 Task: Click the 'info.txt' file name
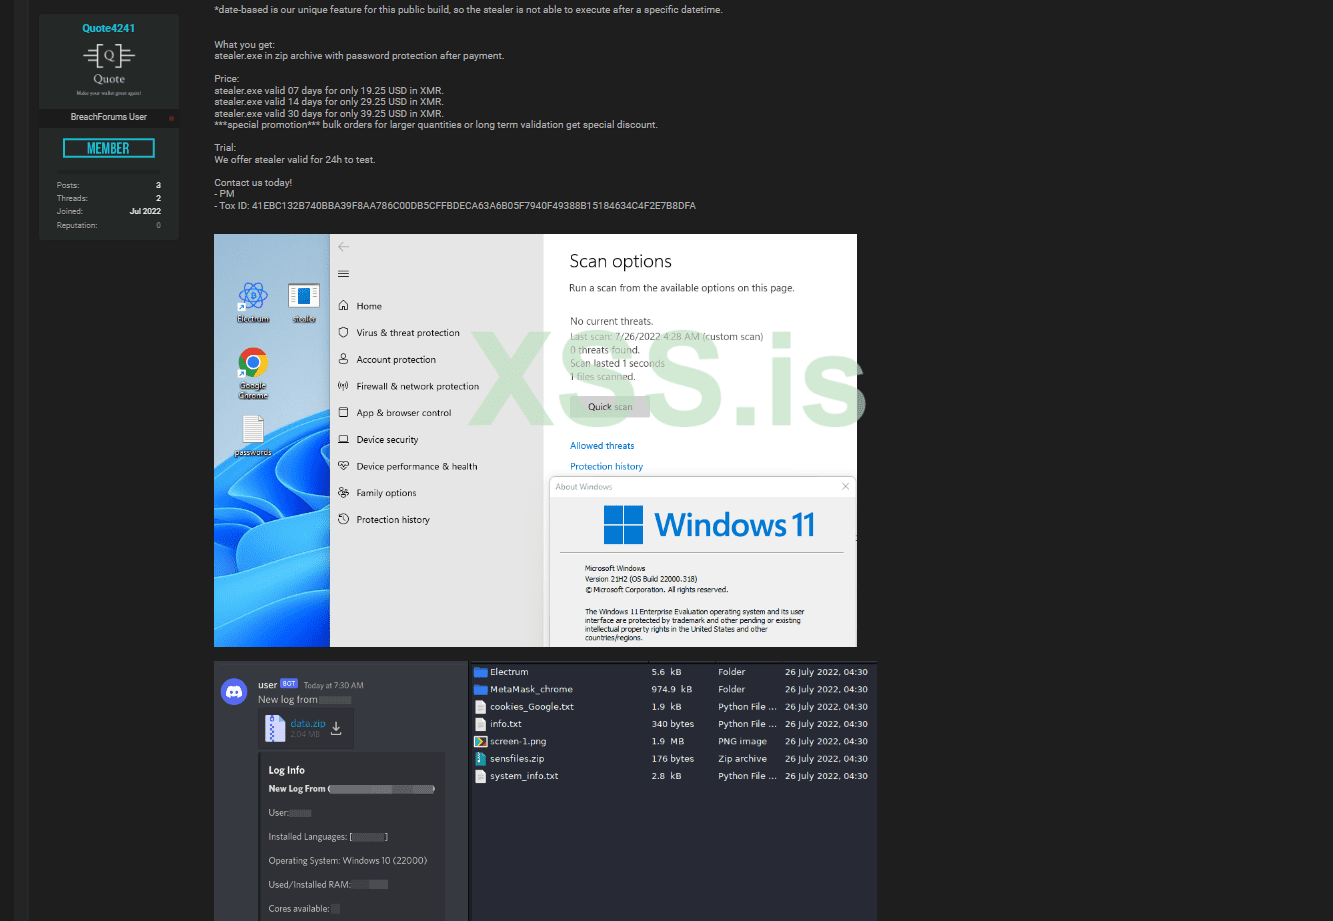pyautogui.click(x=506, y=724)
